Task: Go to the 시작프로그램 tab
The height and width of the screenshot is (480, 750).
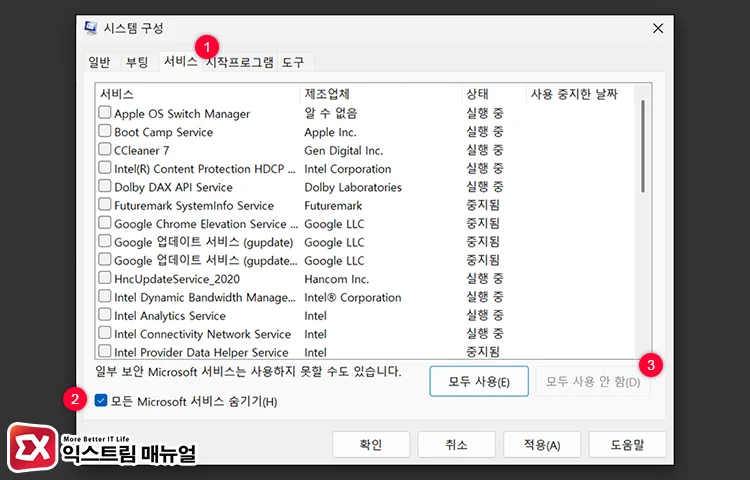Action: (240, 62)
